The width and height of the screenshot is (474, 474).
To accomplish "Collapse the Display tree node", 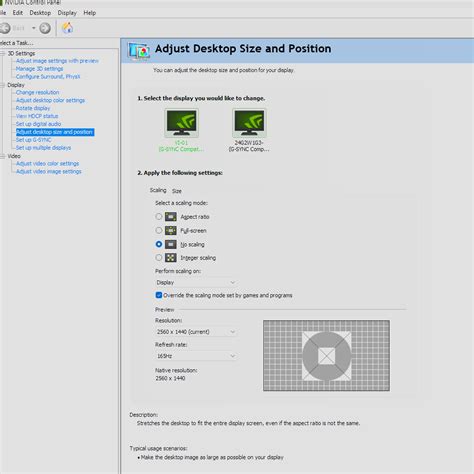I will click(x=3, y=85).
